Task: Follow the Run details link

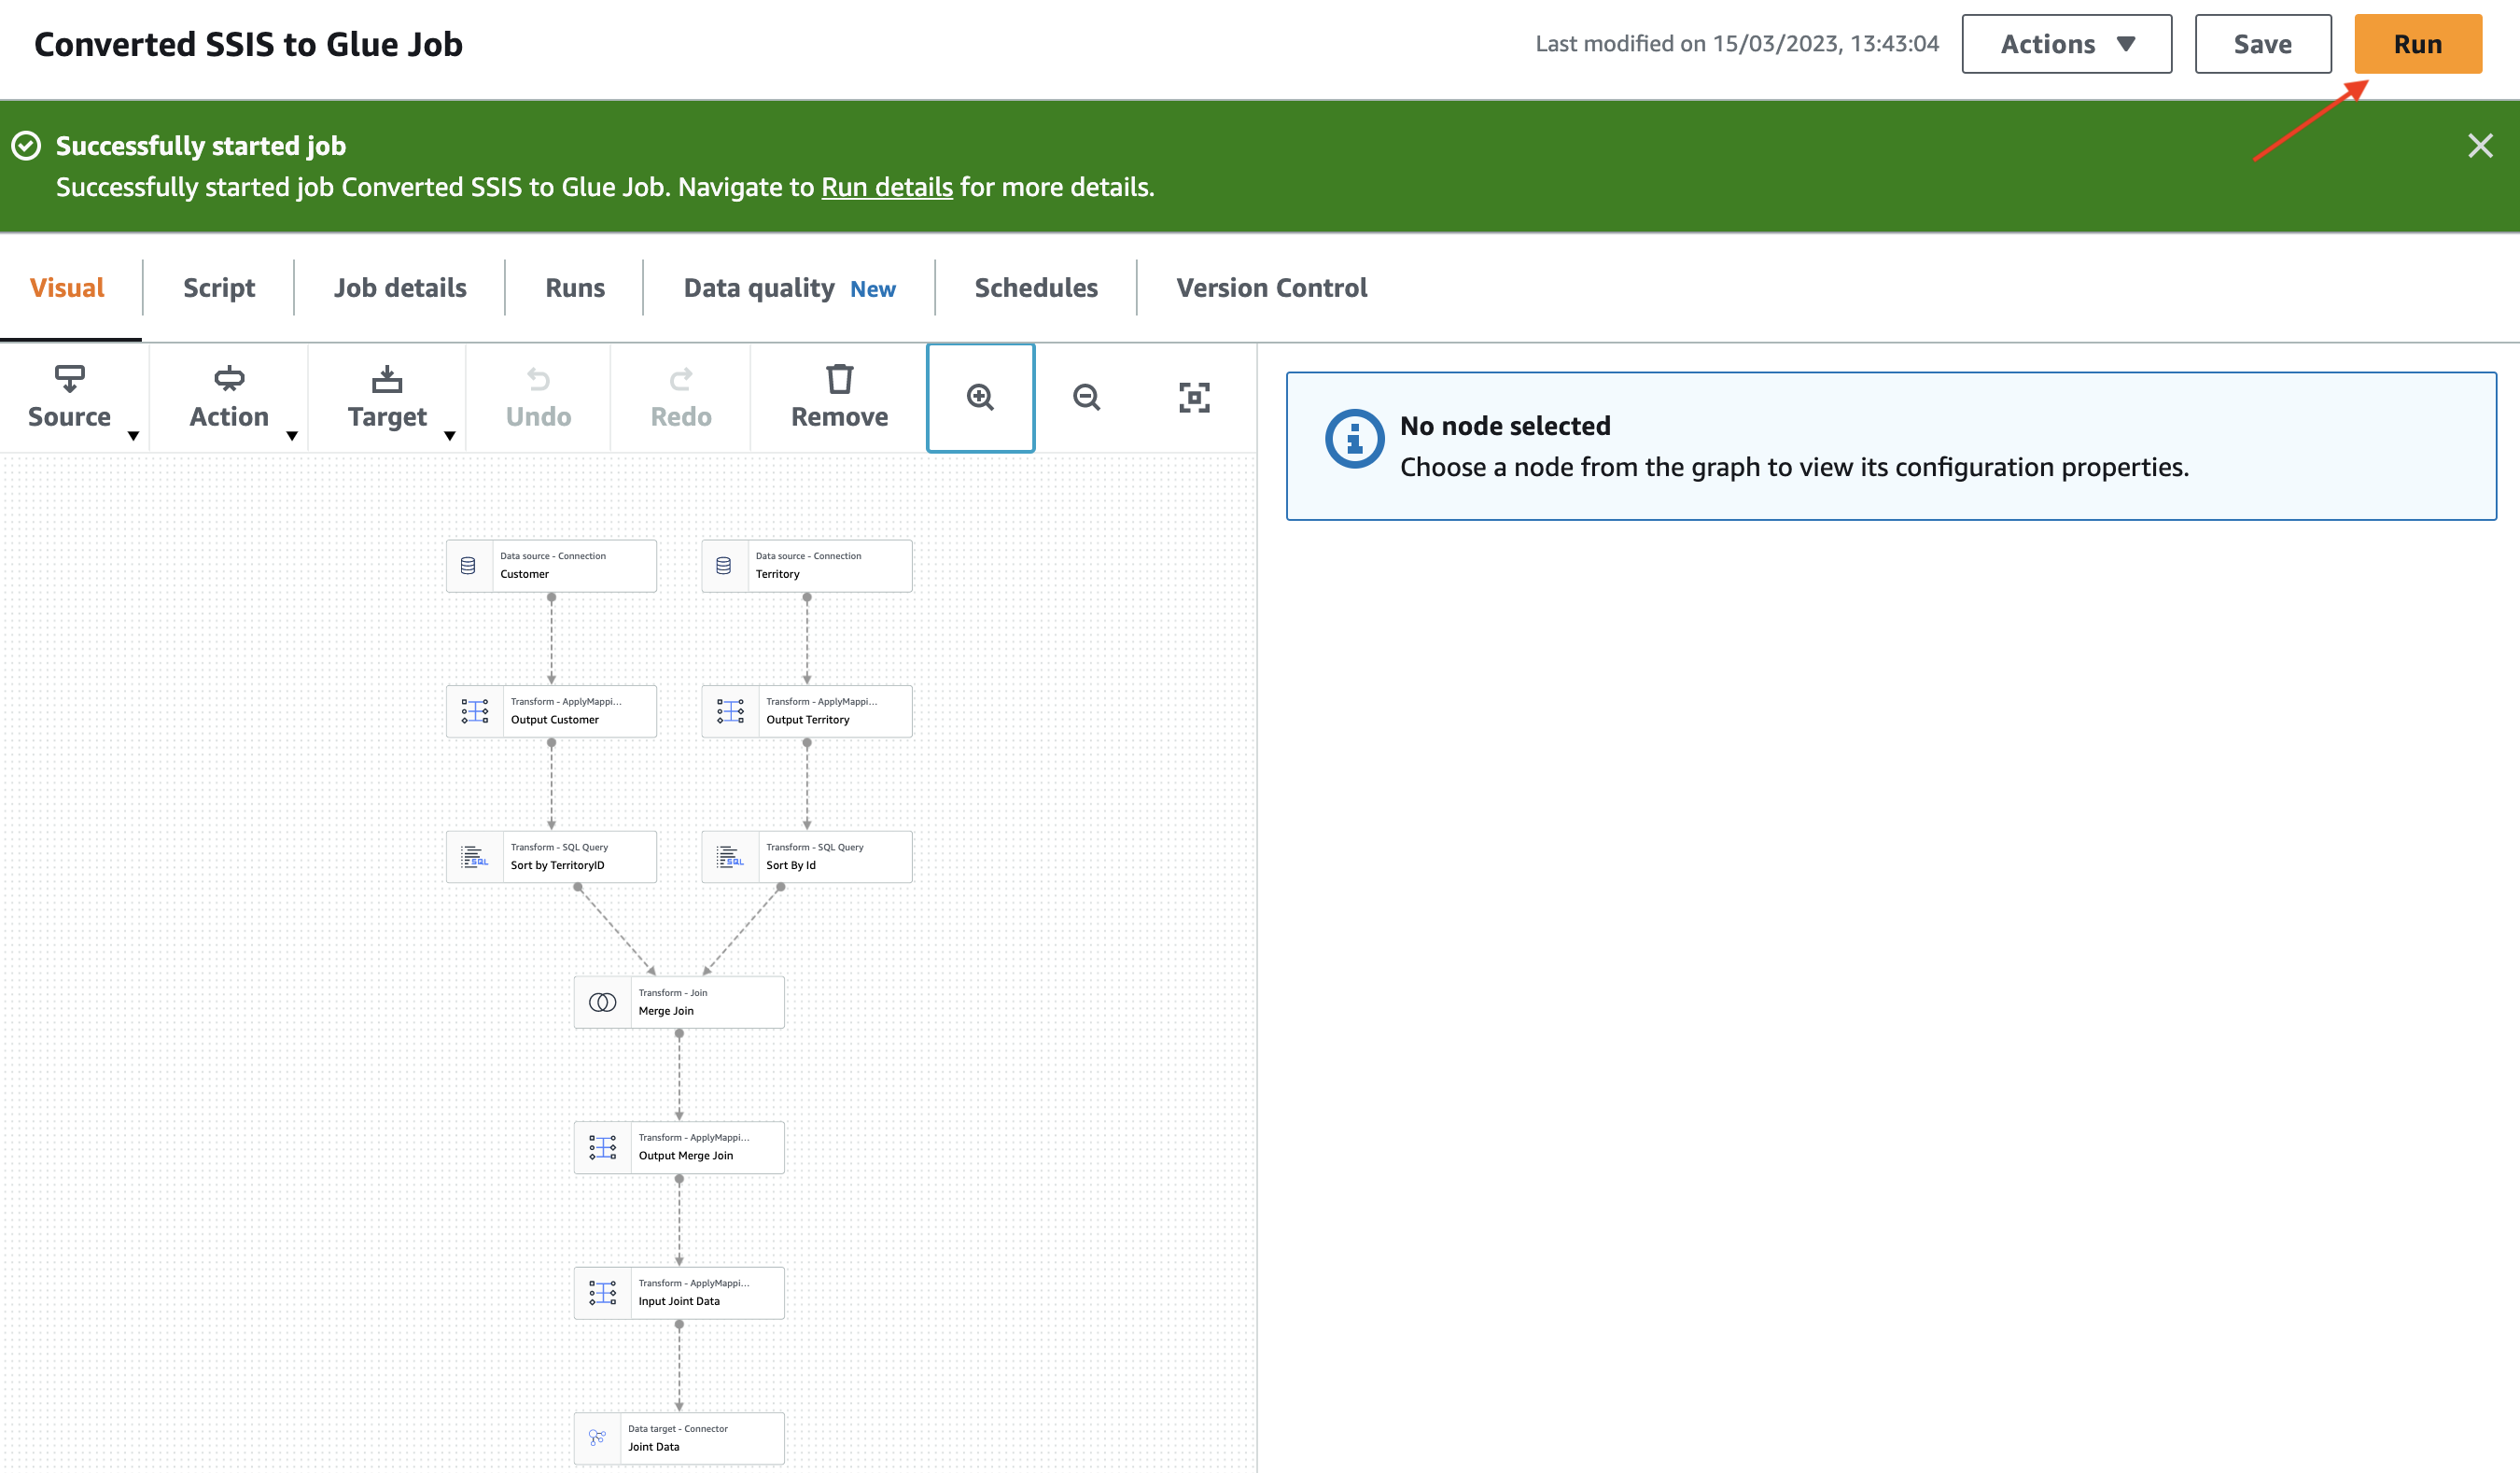Action: click(886, 187)
